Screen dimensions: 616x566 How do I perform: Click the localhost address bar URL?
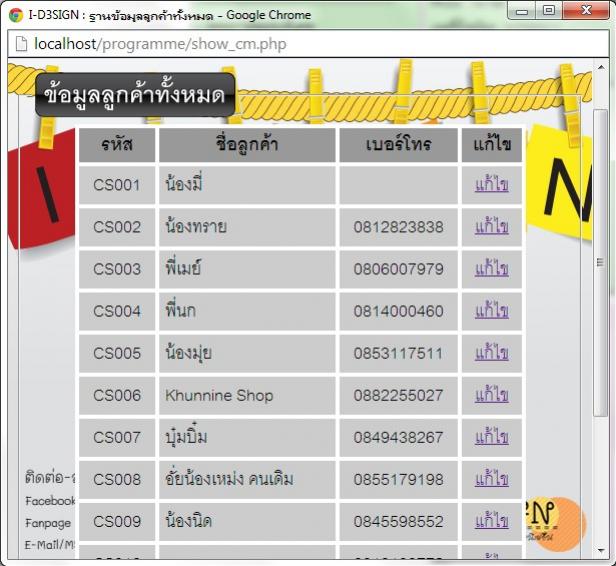[x=160, y=44]
